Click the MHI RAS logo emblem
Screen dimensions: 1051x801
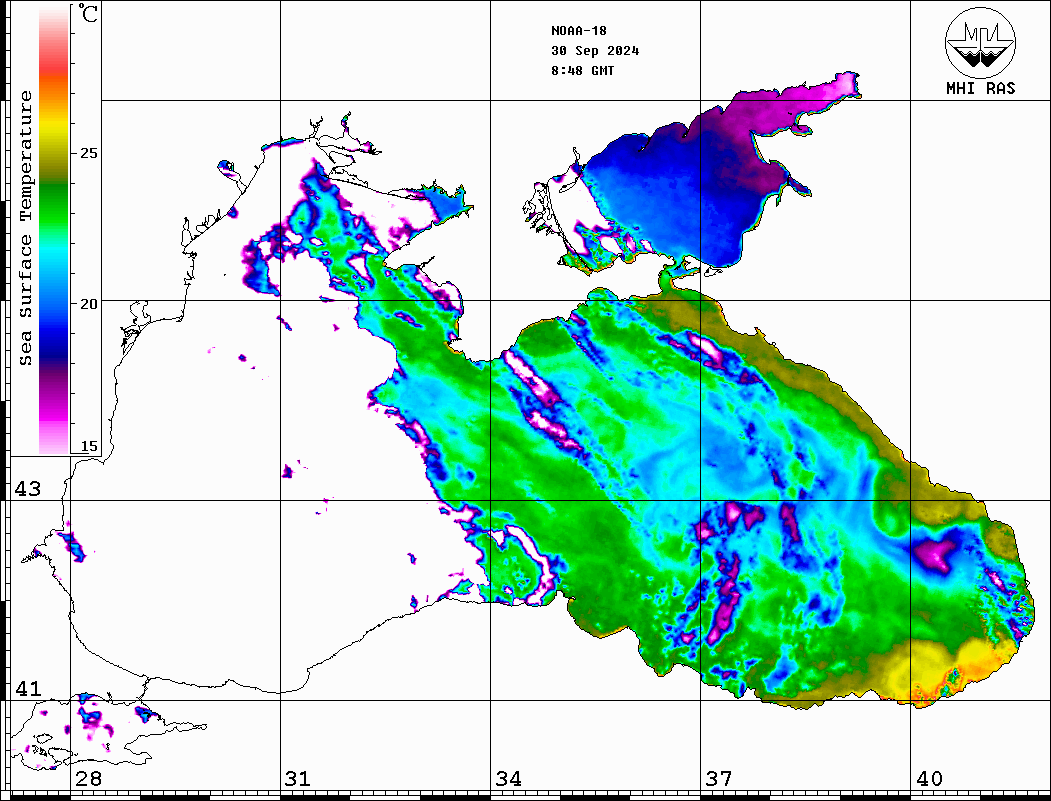click(980, 42)
